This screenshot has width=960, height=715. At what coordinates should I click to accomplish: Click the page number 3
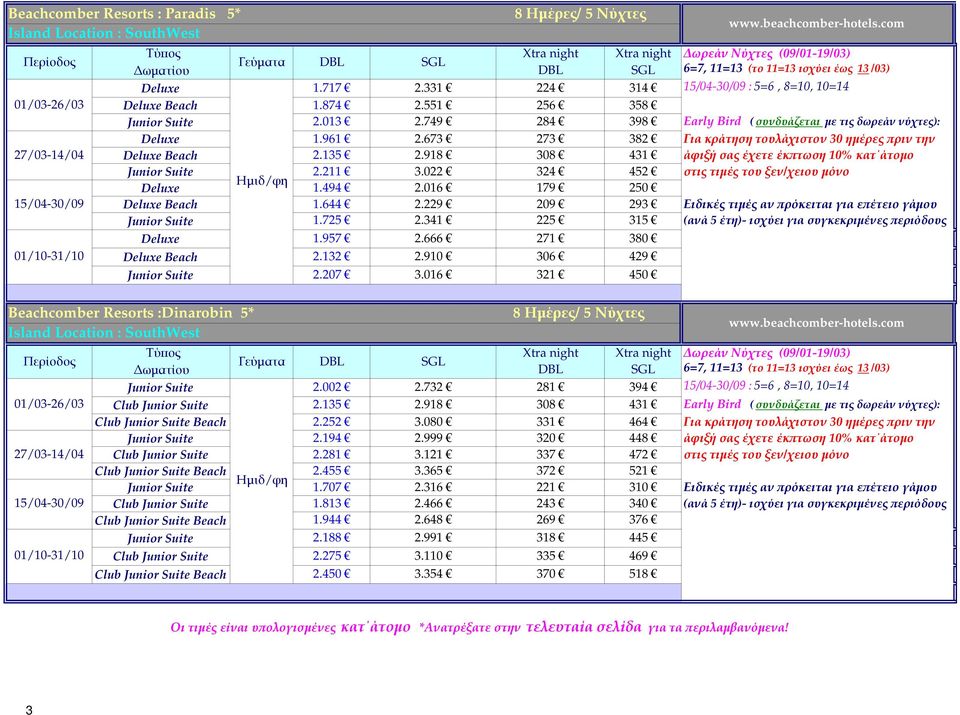point(29,709)
